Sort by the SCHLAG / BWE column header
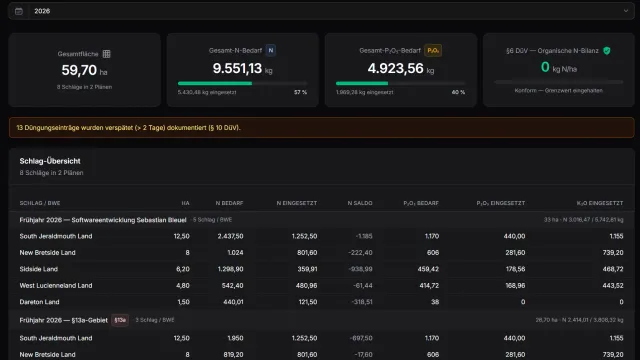This screenshot has width=640, height=360. (x=40, y=203)
